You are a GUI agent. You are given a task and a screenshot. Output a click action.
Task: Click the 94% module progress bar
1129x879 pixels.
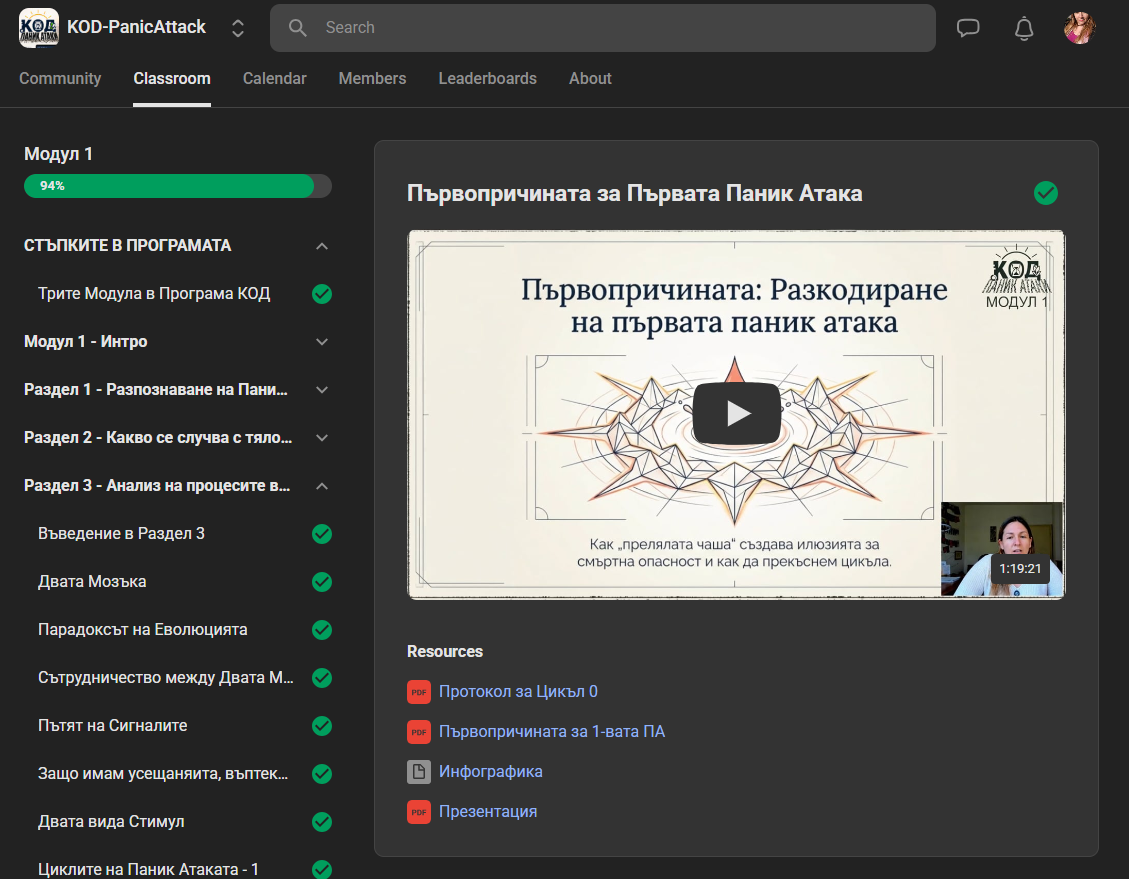(178, 186)
